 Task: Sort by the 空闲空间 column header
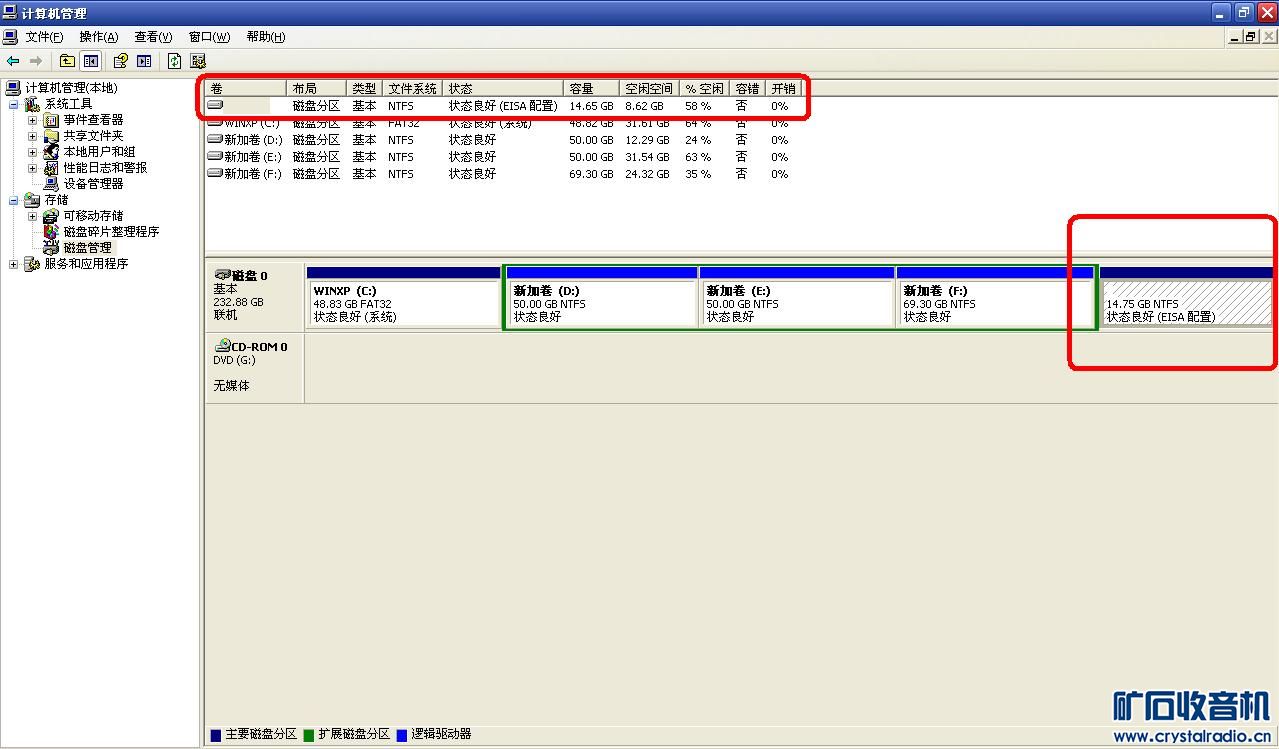(x=650, y=89)
